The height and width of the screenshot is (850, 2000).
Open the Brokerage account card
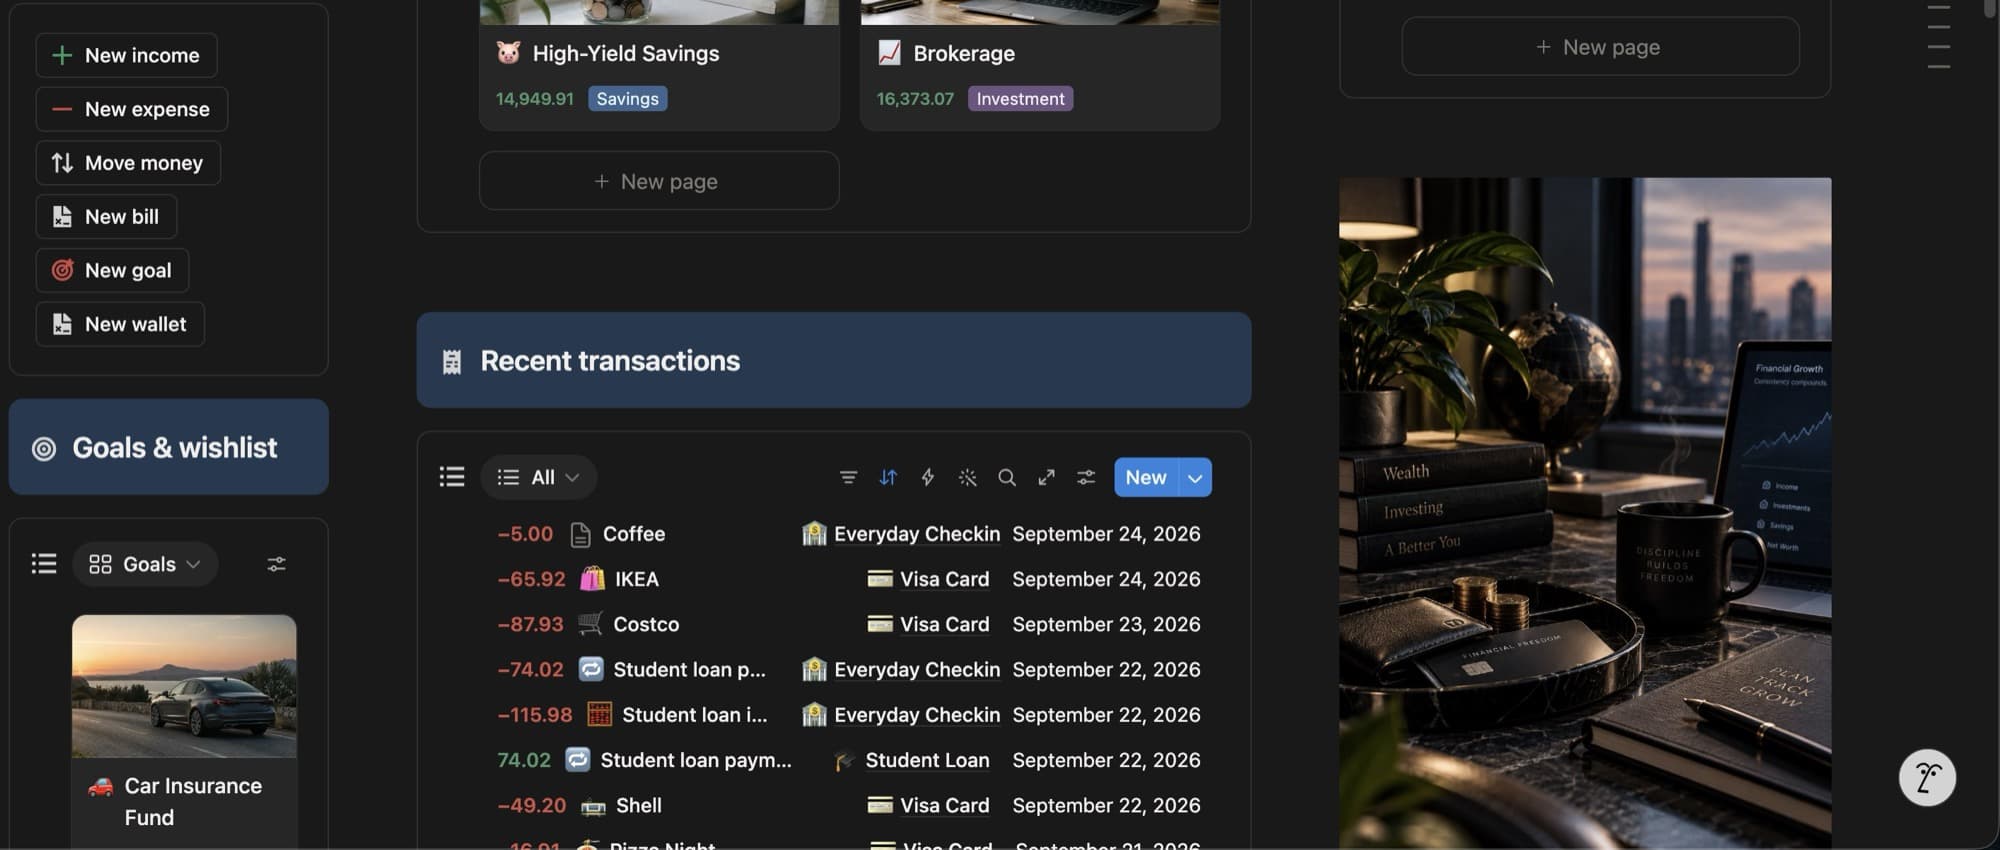click(1040, 65)
